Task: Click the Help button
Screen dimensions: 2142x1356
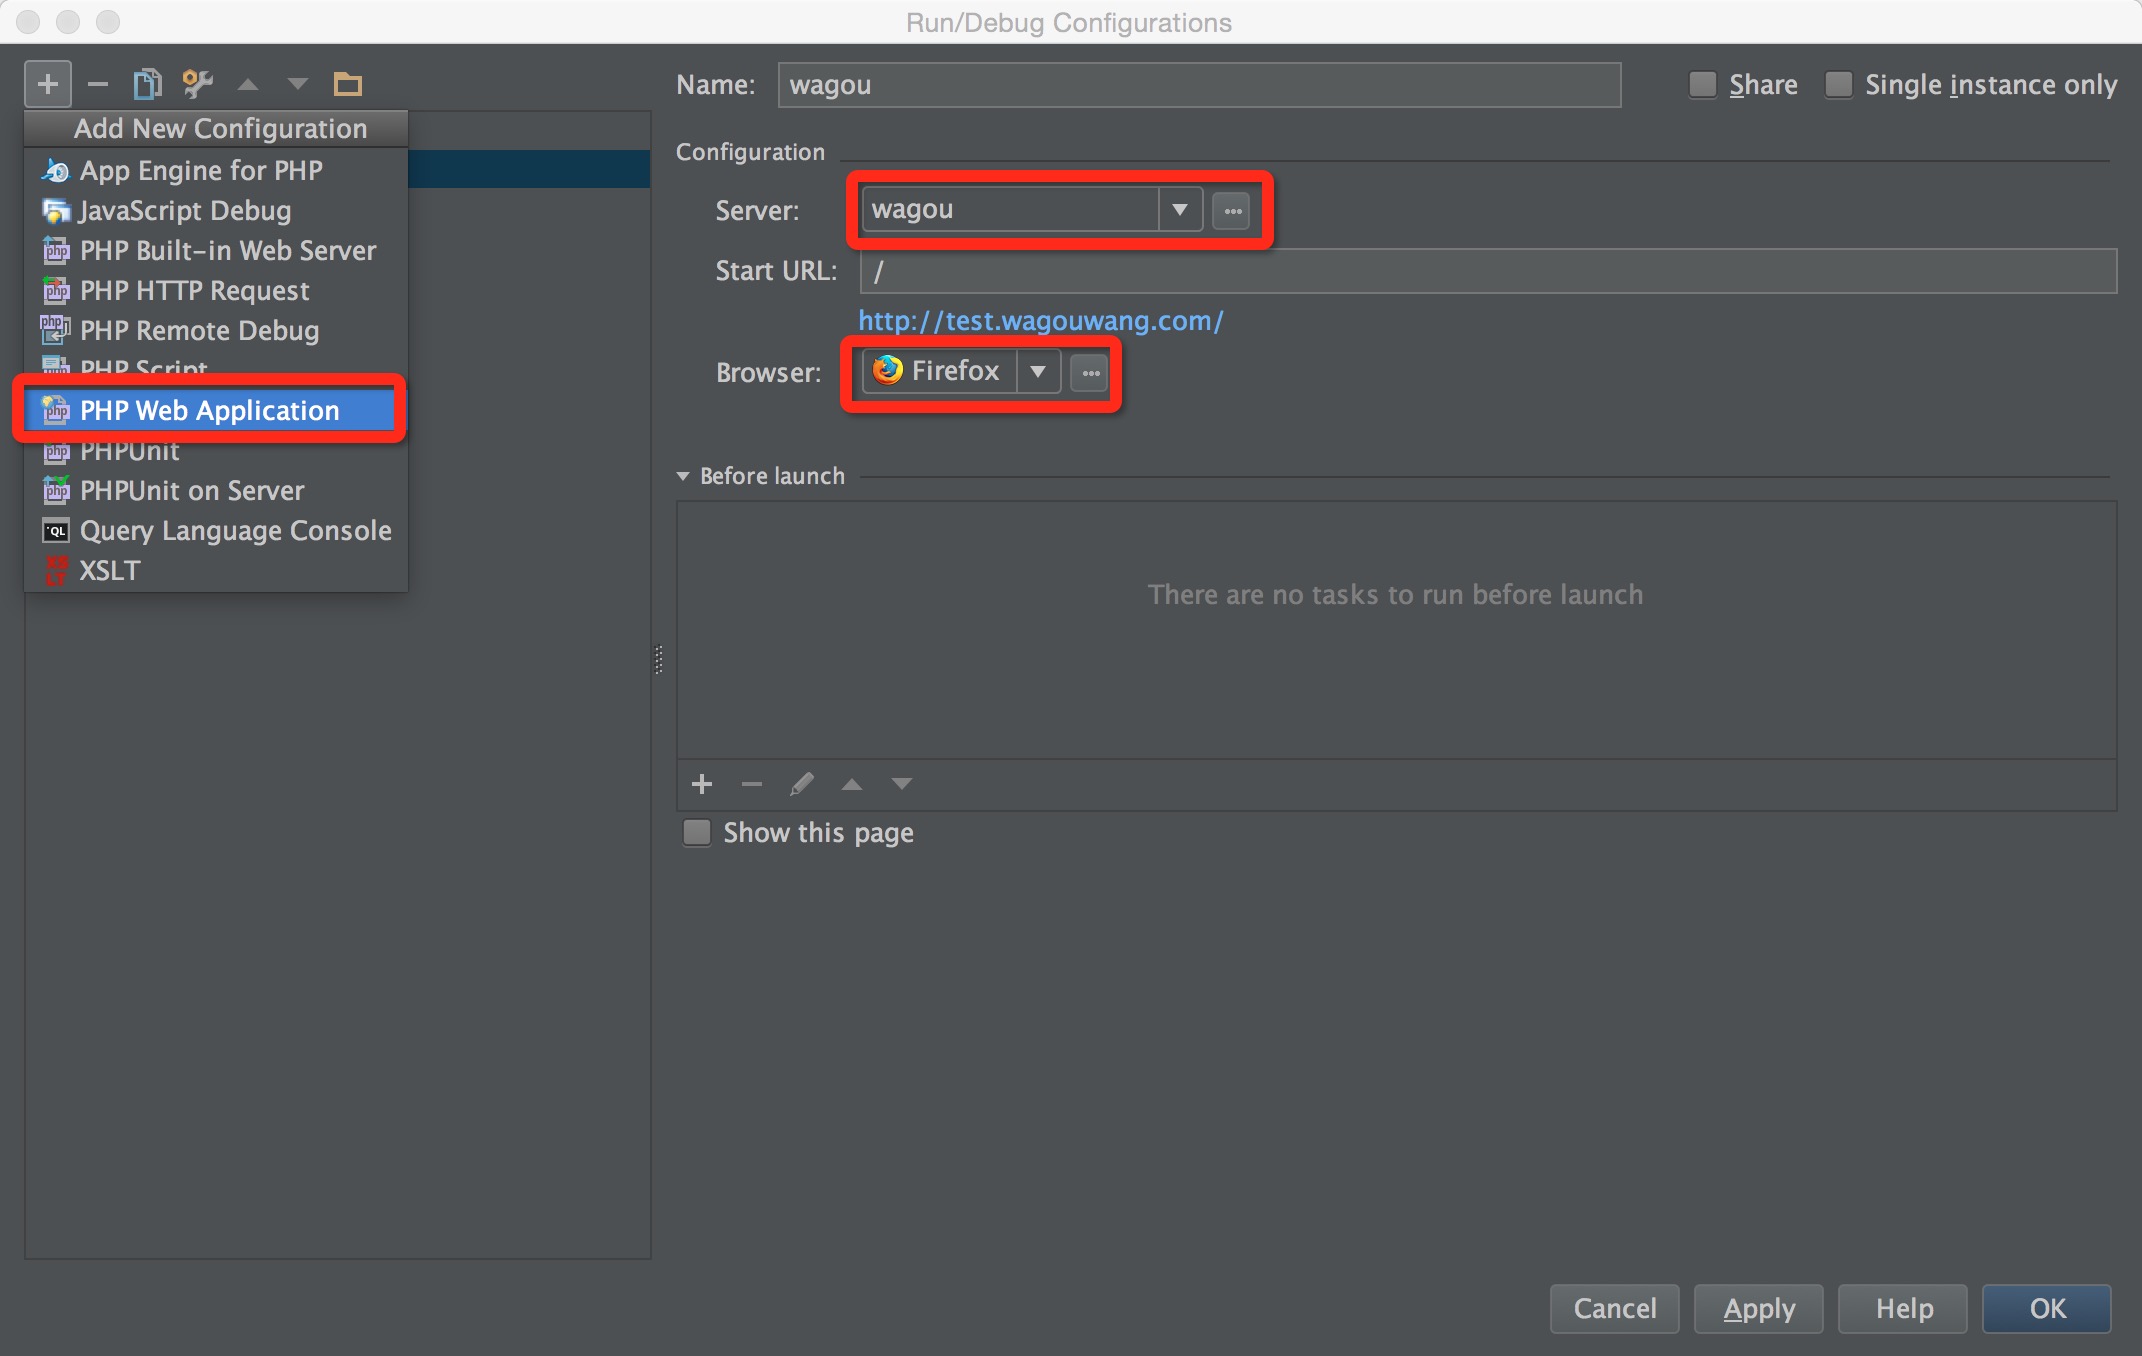Action: pos(1903,1309)
